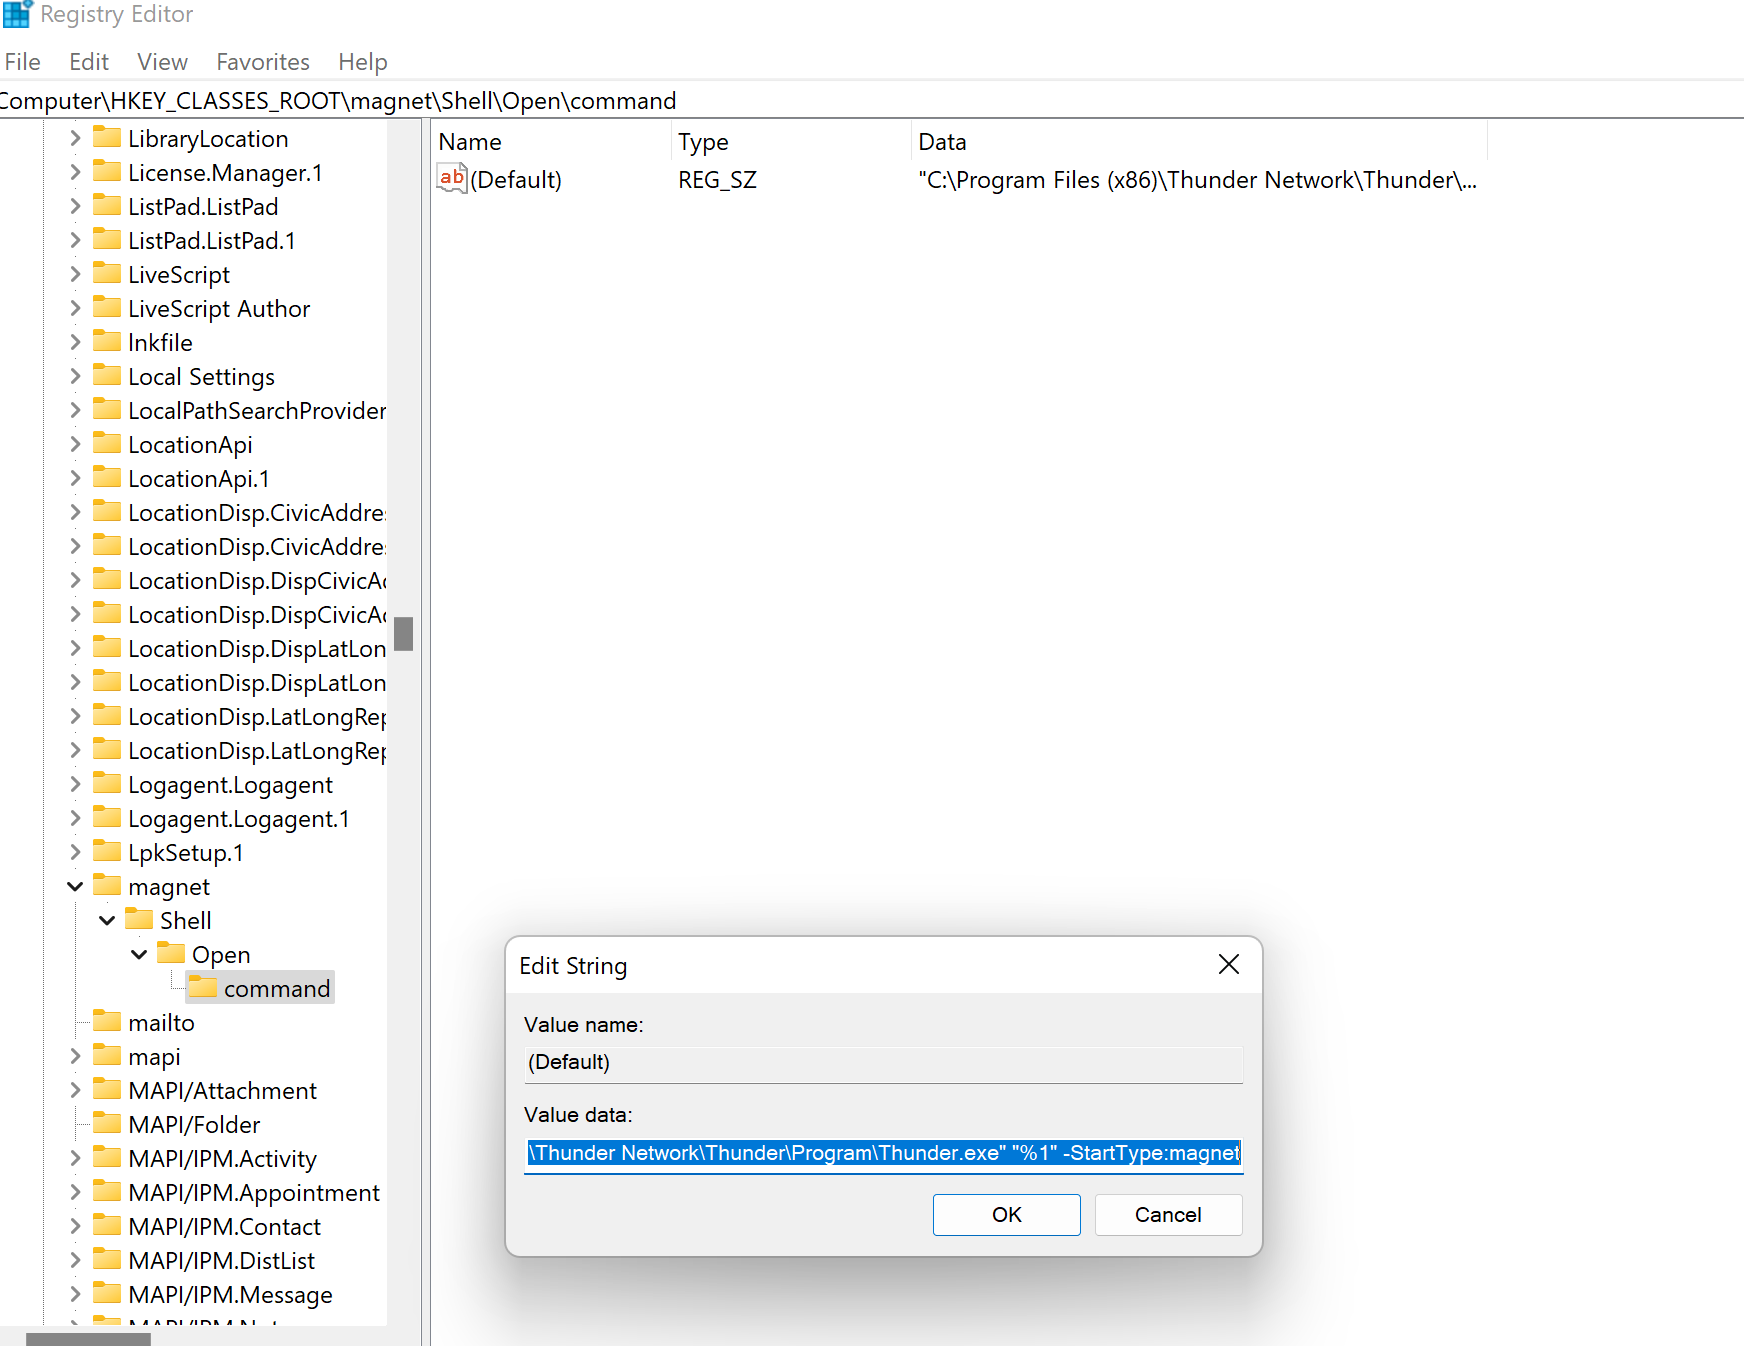The height and width of the screenshot is (1346, 1744).
Task: Click the Value data text field
Action: click(884, 1153)
